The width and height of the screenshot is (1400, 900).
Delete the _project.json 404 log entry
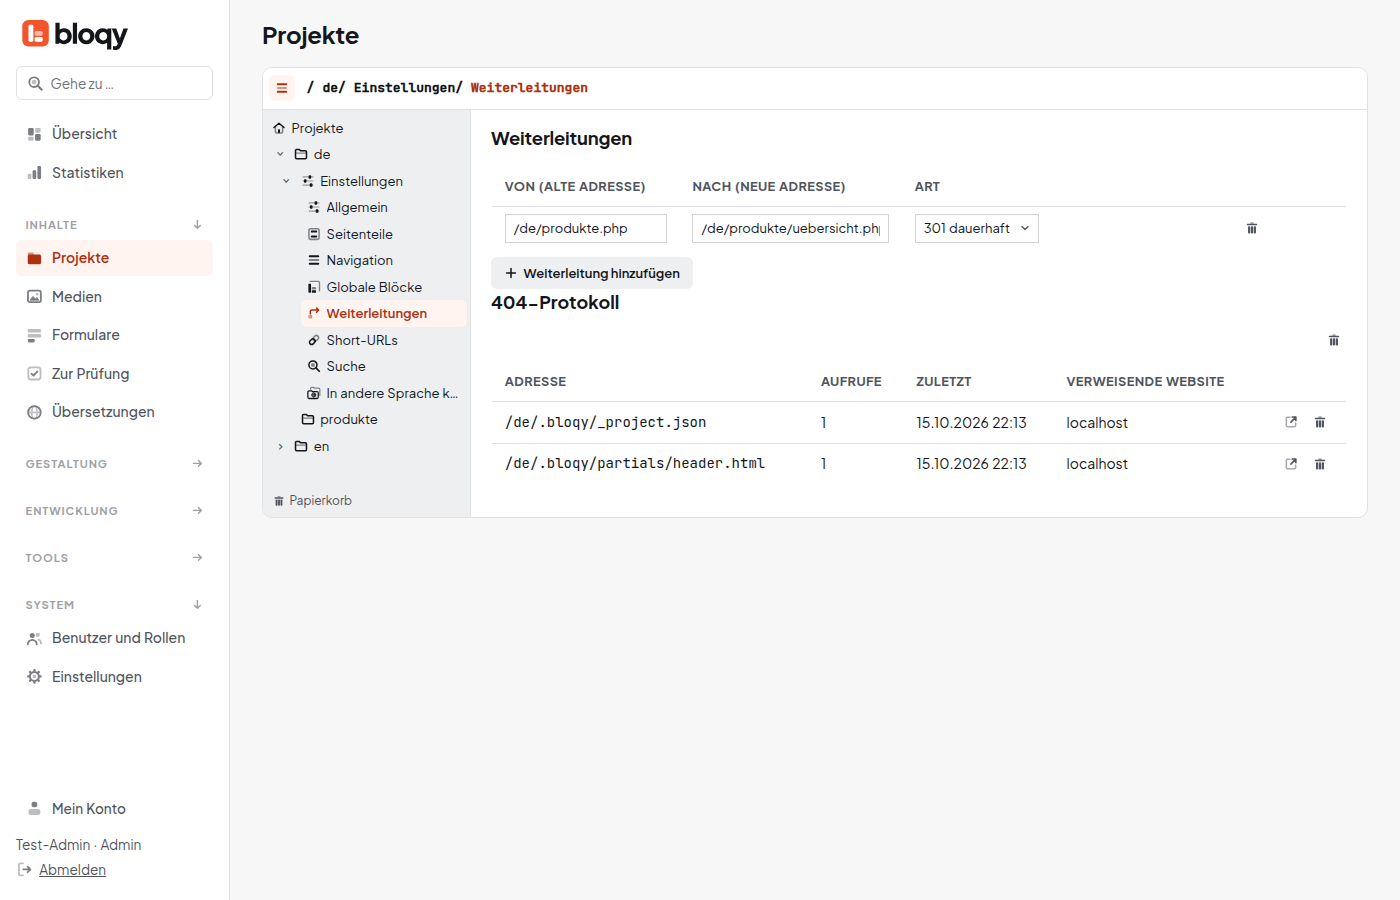[x=1319, y=422]
